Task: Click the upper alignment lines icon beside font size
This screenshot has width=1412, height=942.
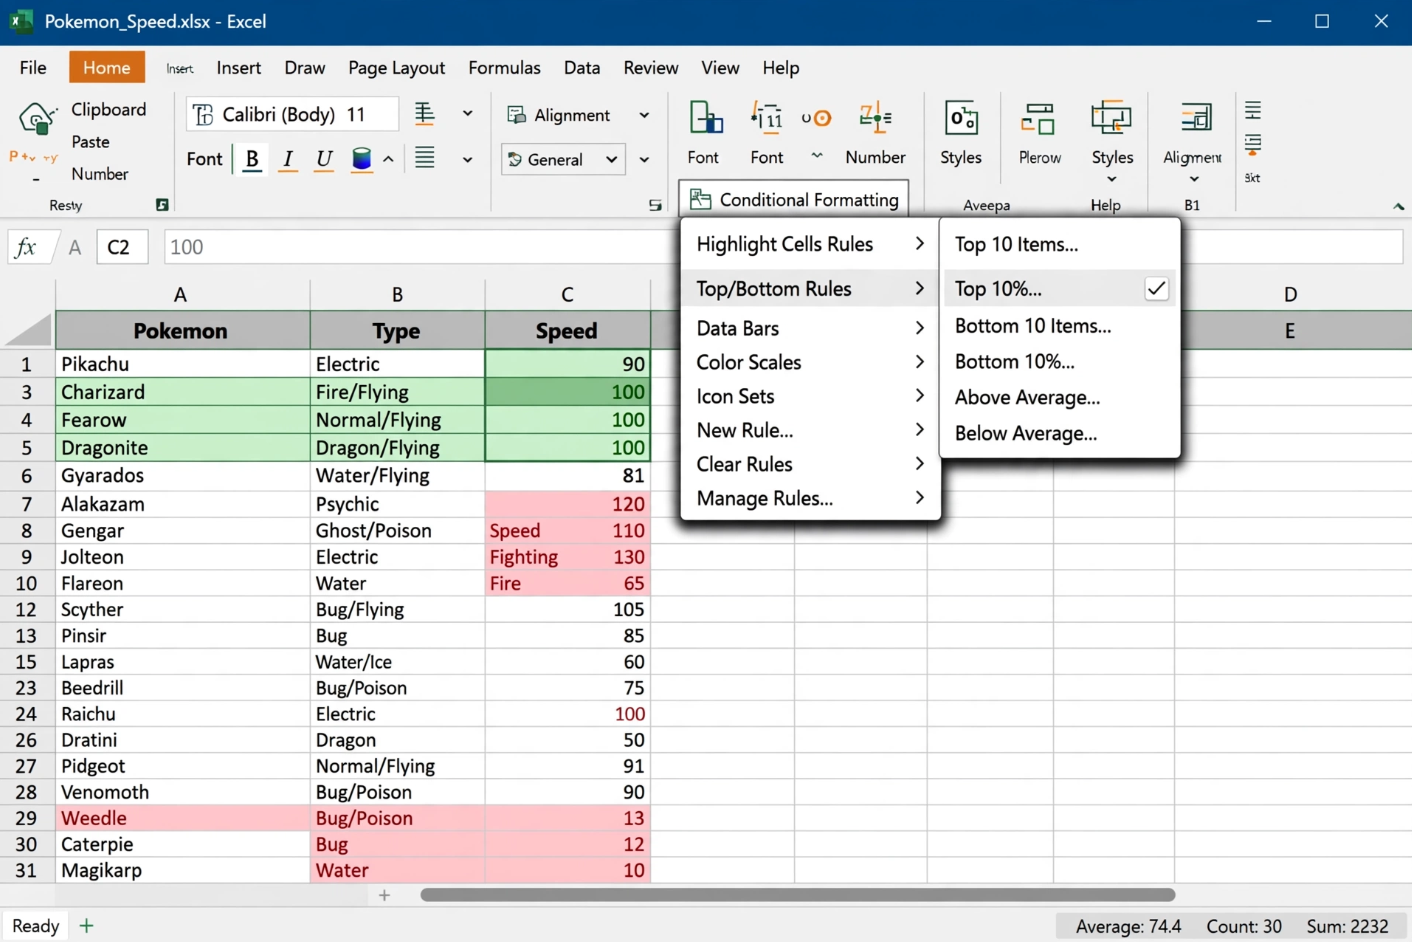Action: click(x=425, y=113)
